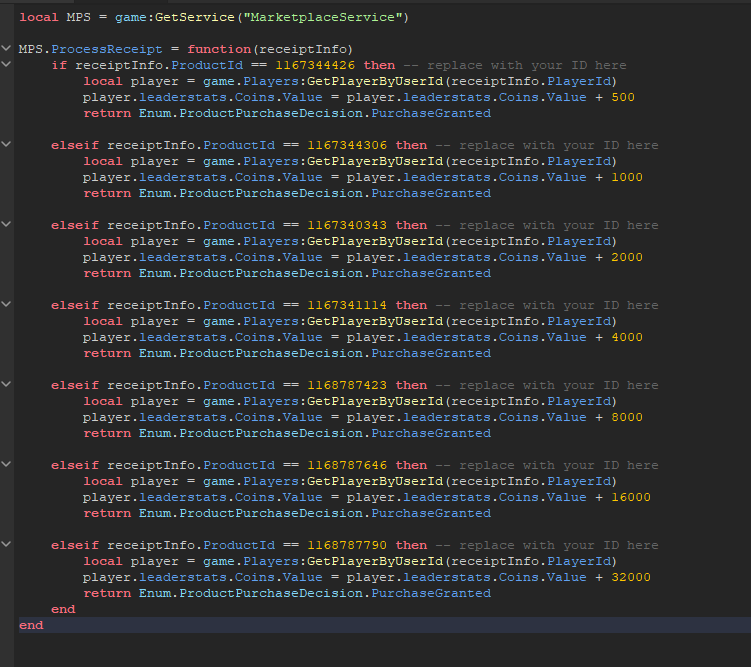Click the function keyword in ProcessReceipt line

219,49
